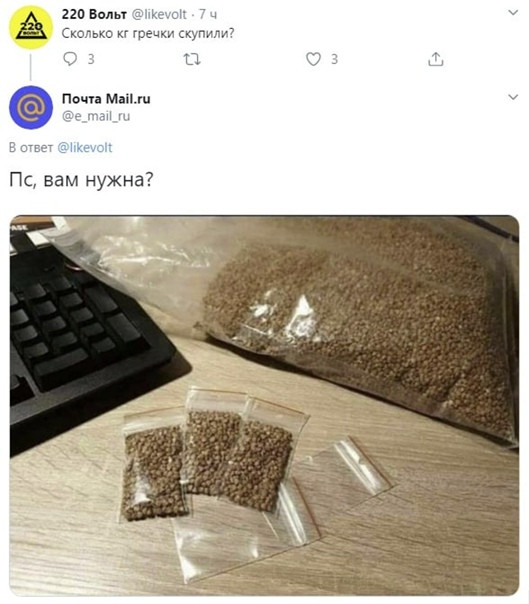Open the 7 ч timestamp
This screenshot has width=529, height=604.
tap(208, 15)
